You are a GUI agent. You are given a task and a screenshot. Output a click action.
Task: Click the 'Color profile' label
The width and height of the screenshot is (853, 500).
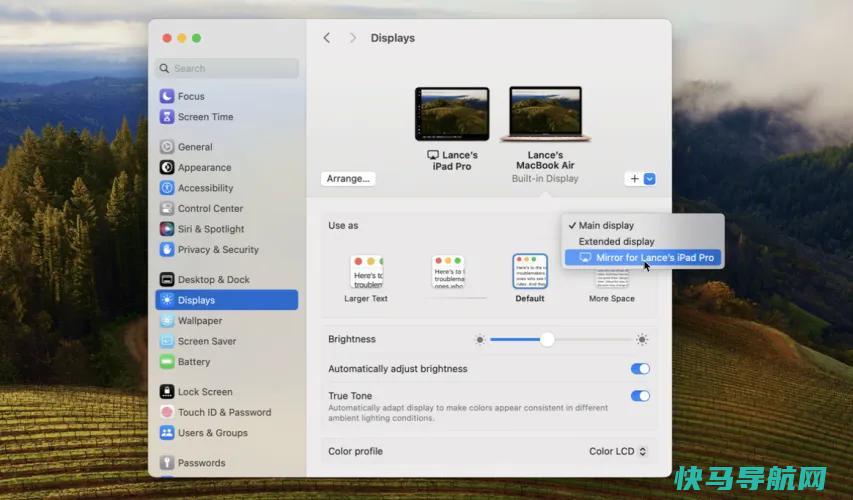(x=355, y=451)
